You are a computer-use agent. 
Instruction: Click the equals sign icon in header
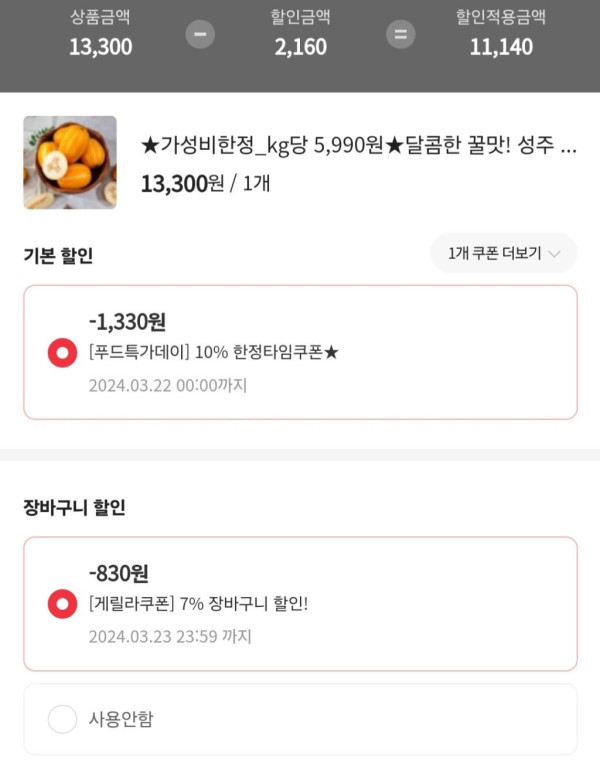[400, 34]
